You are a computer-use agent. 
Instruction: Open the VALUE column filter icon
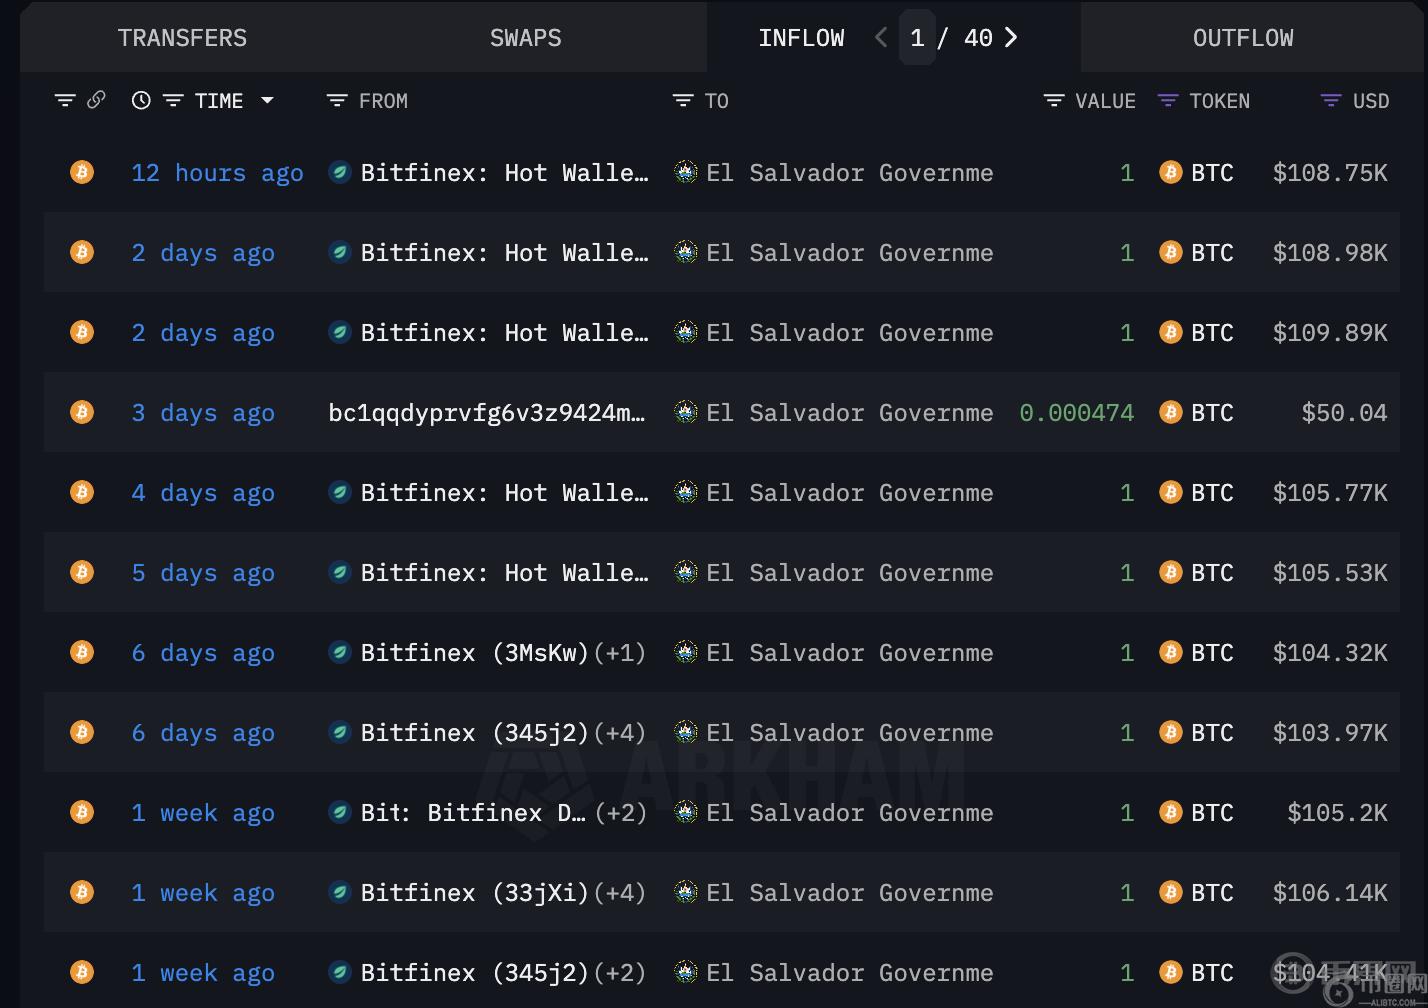click(x=1053, y=101)
